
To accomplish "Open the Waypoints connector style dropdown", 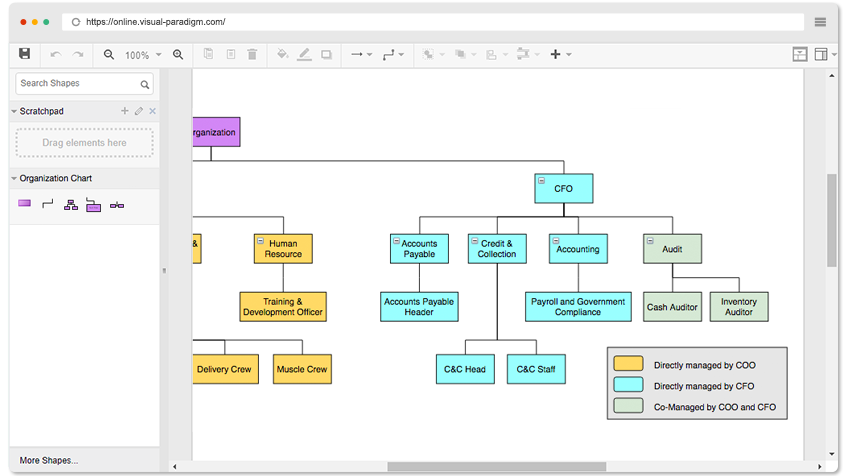I will click(393, 54).
